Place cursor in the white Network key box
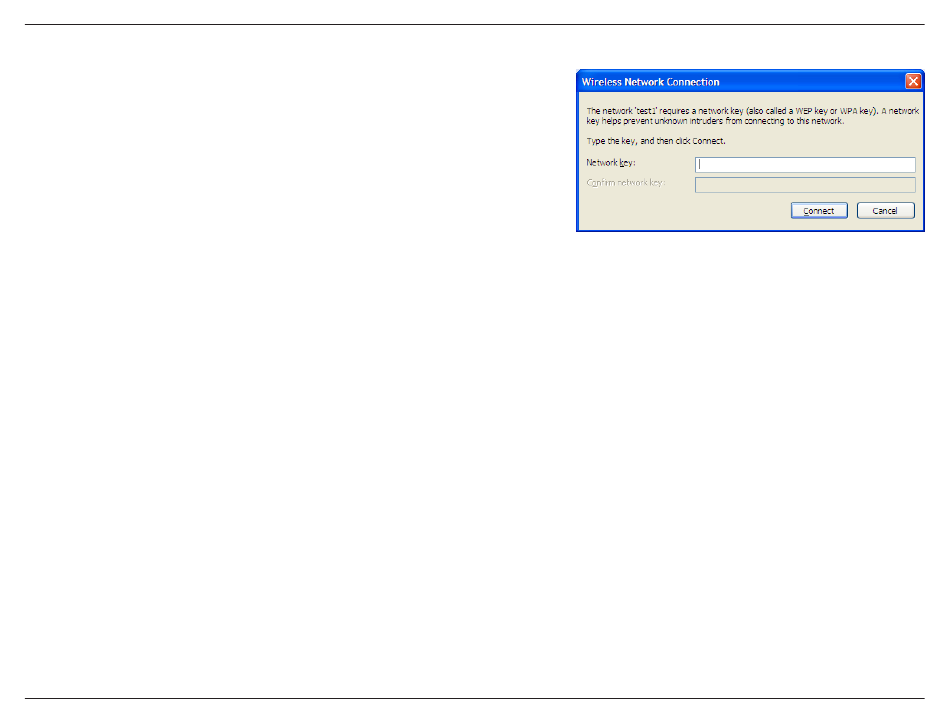The height and width of the screenshot is (725, 950). coord(805,164)
